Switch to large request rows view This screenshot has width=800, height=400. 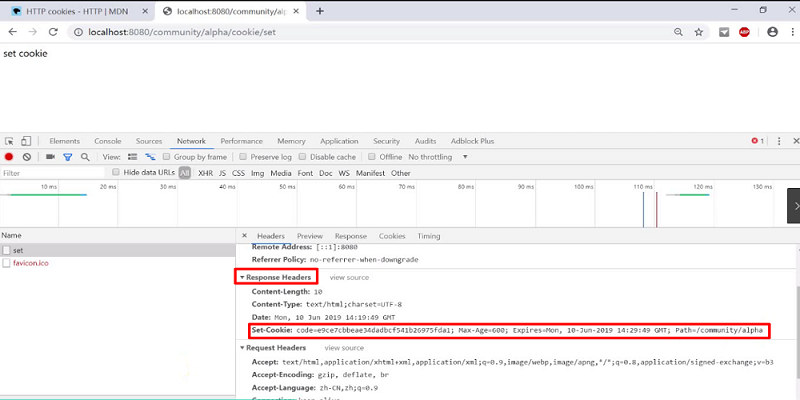tap(133, 157)
